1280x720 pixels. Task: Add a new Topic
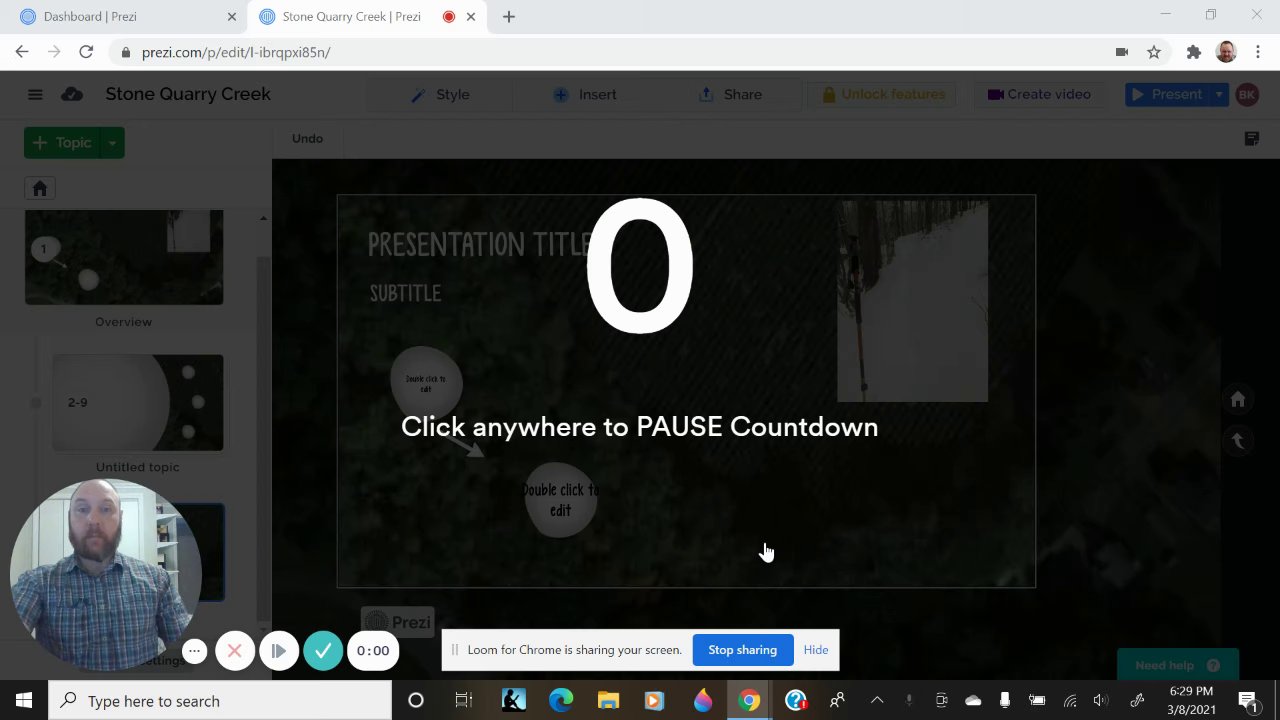[x=62, y=142]
